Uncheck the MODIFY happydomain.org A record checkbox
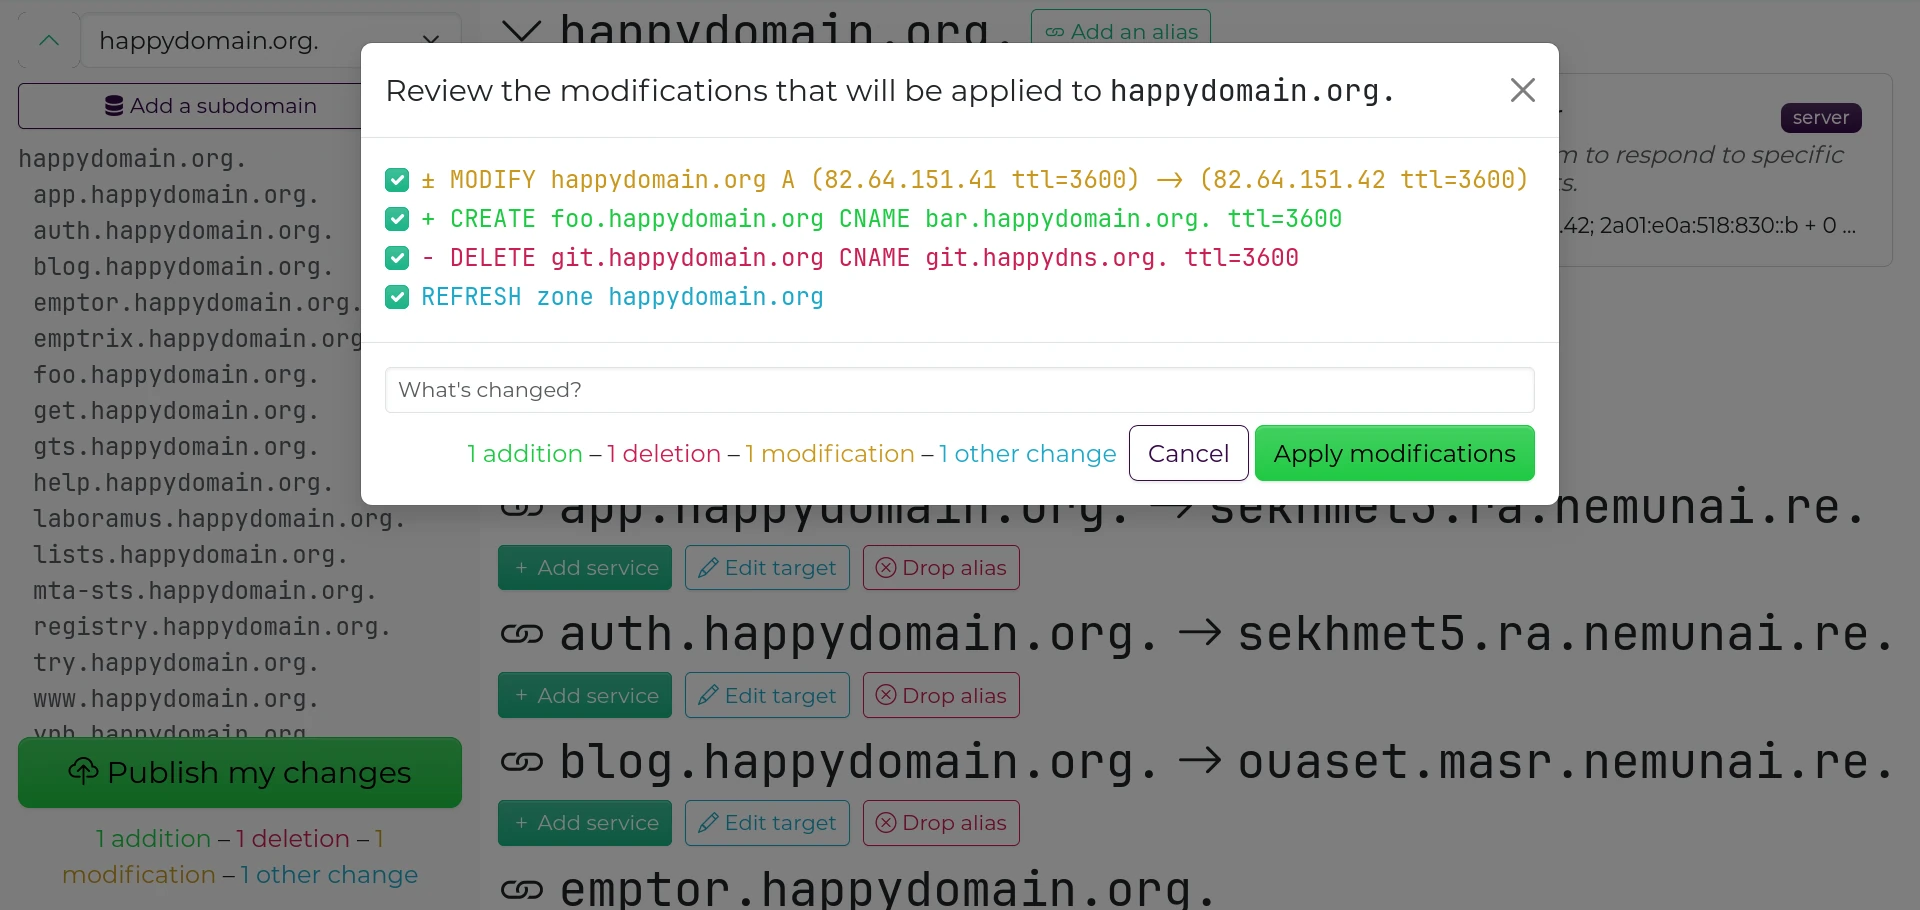Image resolution: width=1920 pixels, height=910 pixels. coord(397,180)
